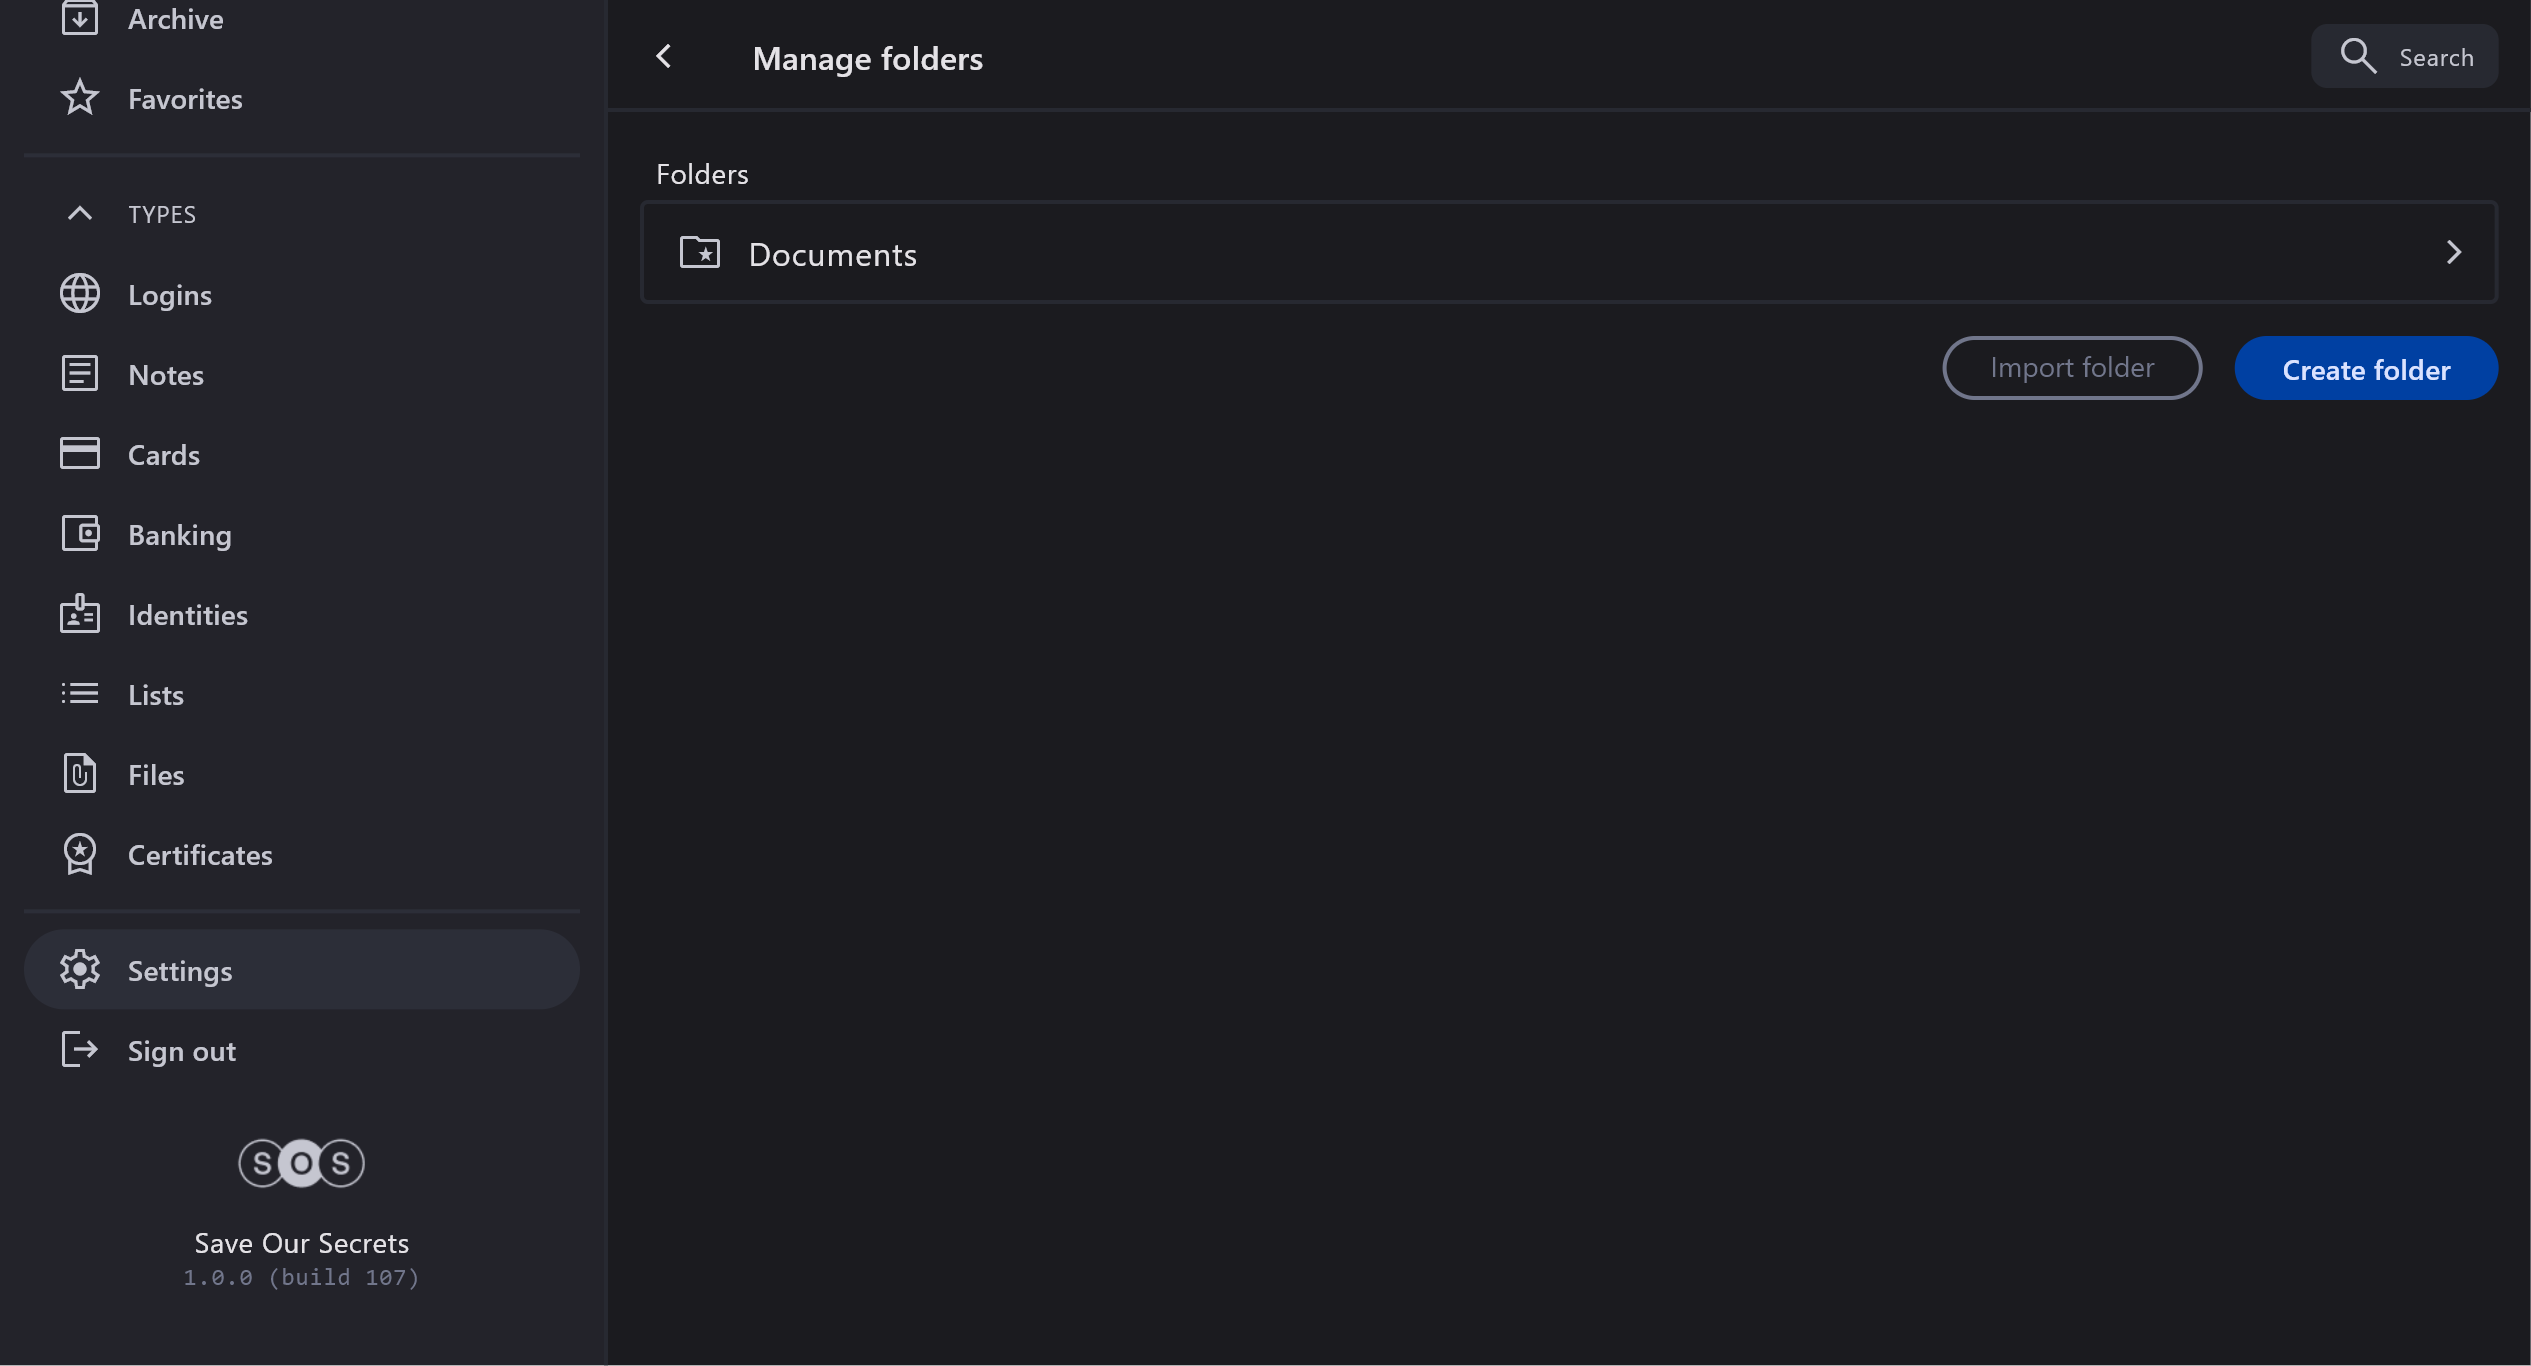Open the Lists menu item
The height and width of the screenshot is (1366, 2531).
tap(156, 694)
